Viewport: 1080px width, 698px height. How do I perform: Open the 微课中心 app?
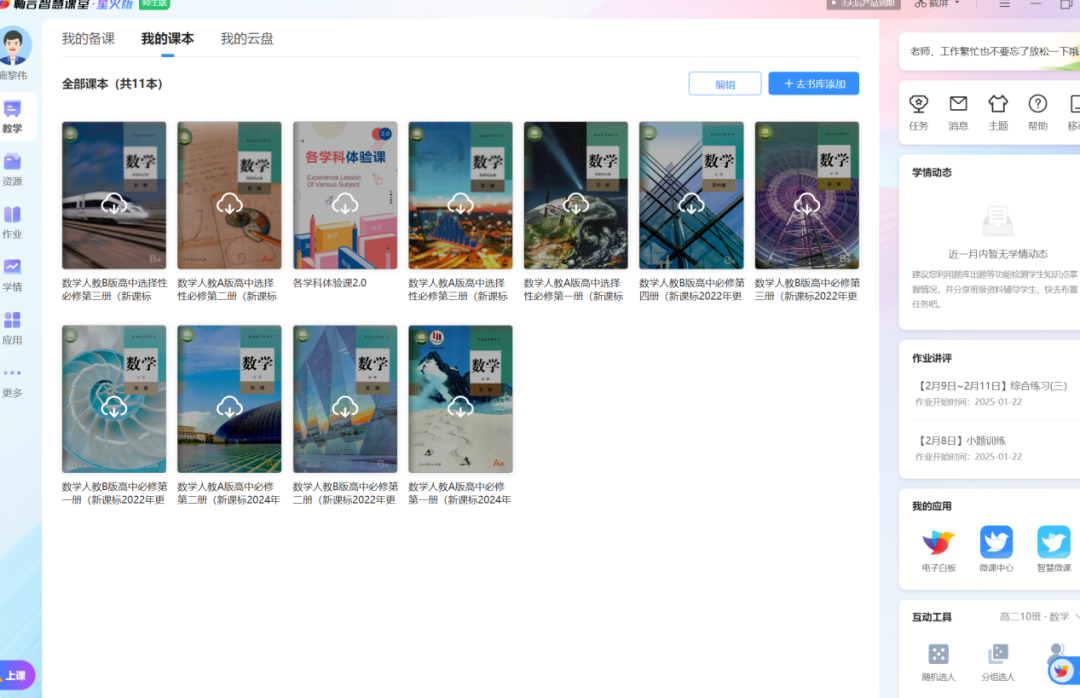996,549
